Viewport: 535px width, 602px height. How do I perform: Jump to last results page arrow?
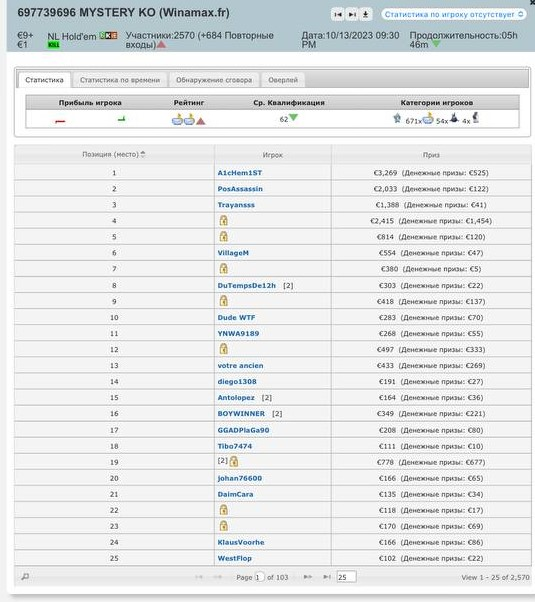pos(327,577)
